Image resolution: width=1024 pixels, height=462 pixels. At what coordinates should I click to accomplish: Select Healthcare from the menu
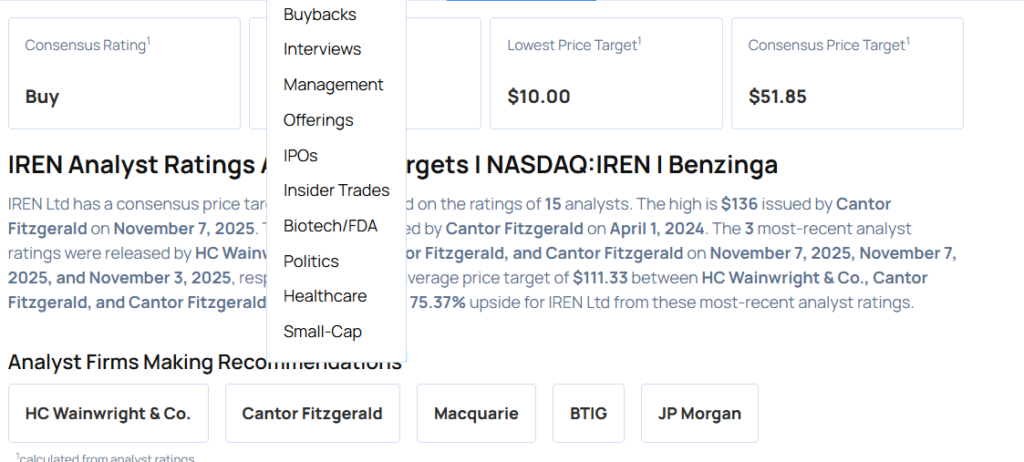coord(325,296)
